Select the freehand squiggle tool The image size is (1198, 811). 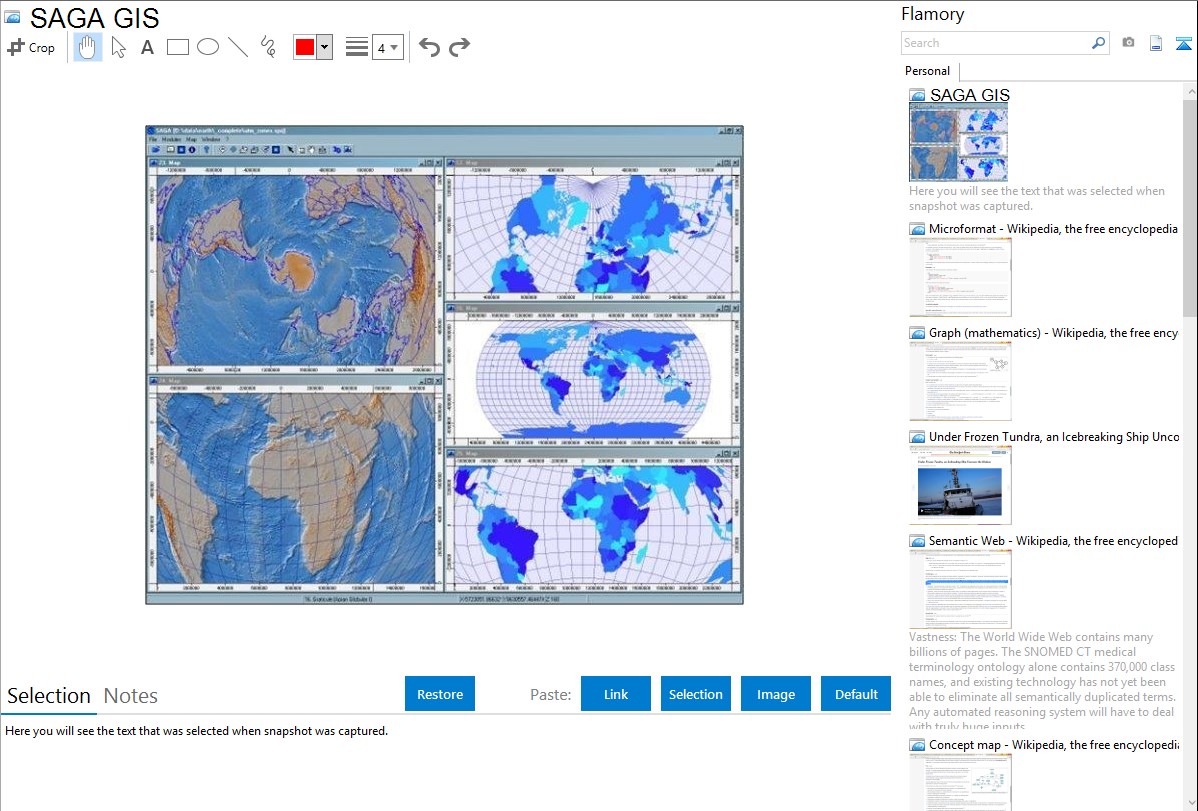click(268, 47)
